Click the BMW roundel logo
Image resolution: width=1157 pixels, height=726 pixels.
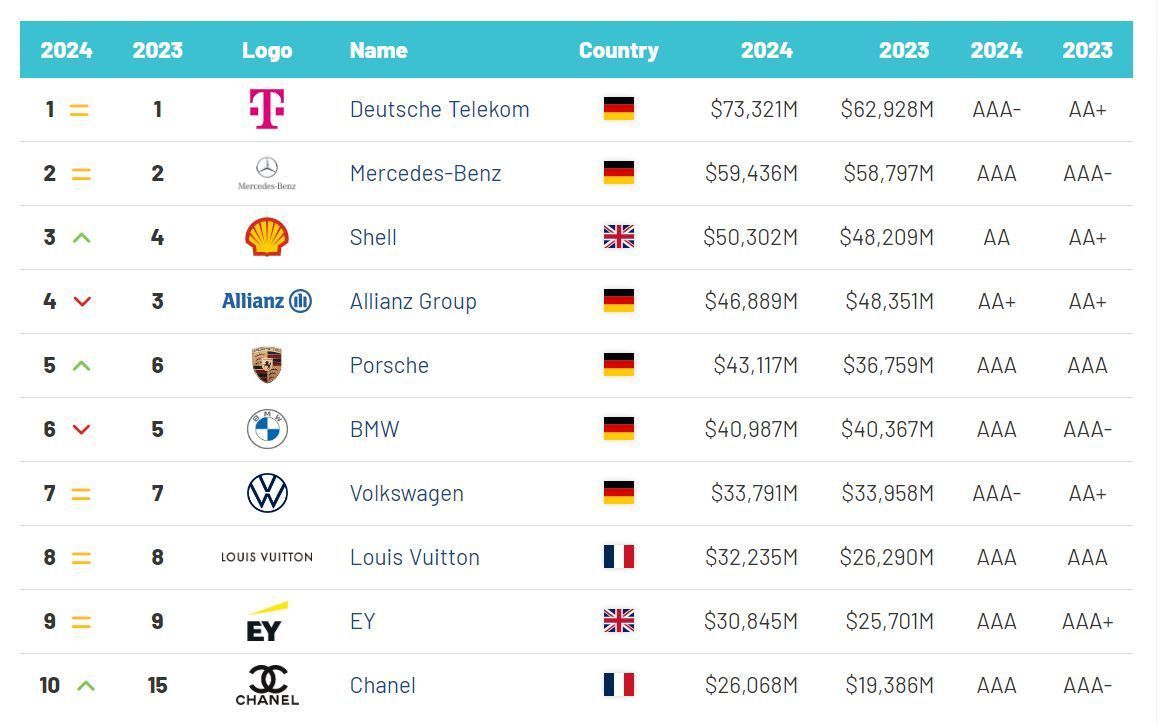267,429
